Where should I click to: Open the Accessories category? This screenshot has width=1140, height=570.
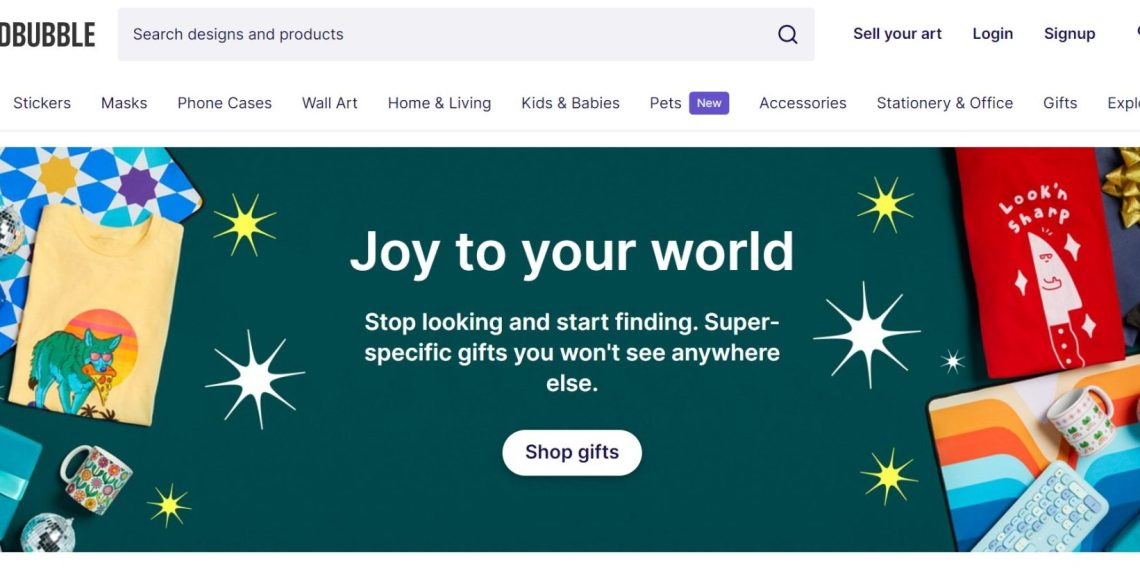click(802, 103)
